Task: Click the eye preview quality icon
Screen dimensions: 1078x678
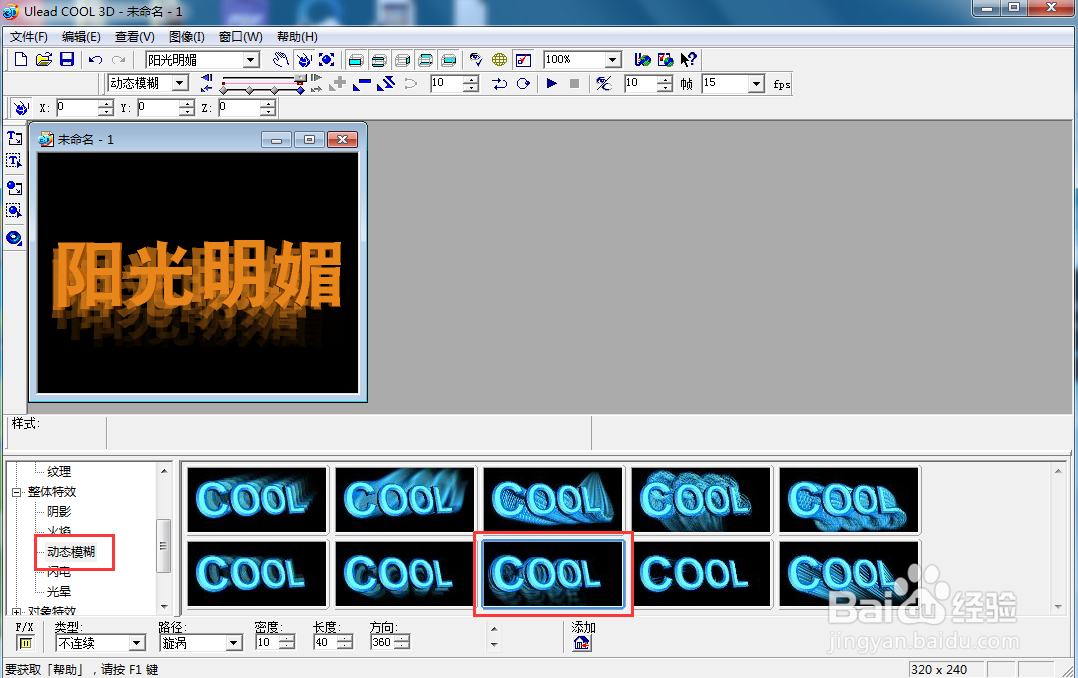Action: (476, 60)
